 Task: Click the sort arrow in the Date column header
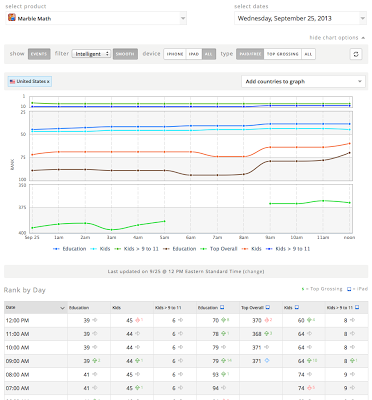pyautogui.click(x=62, y=308)
